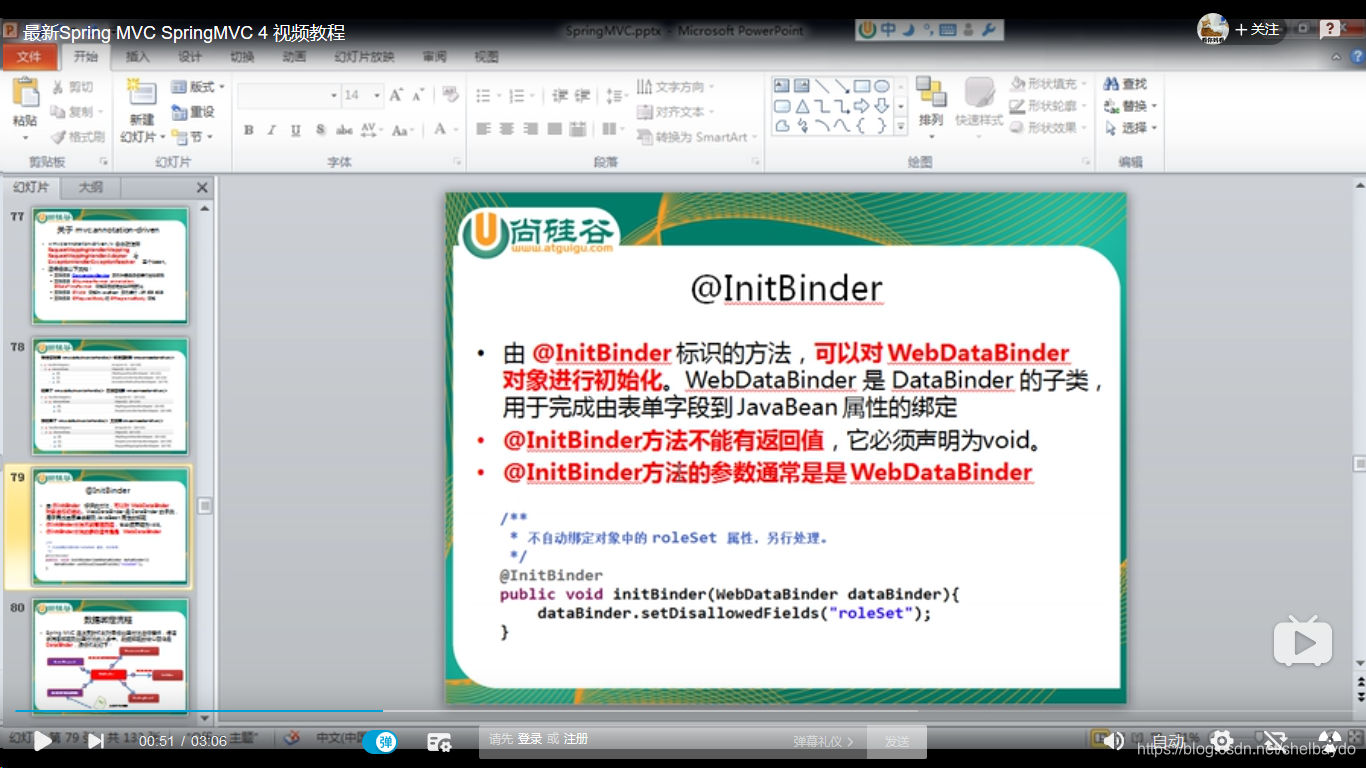Image resolution: width=1366 pixels, height=768 pixels.
Task: Center-align text
Action: click(x=507, y=129)
